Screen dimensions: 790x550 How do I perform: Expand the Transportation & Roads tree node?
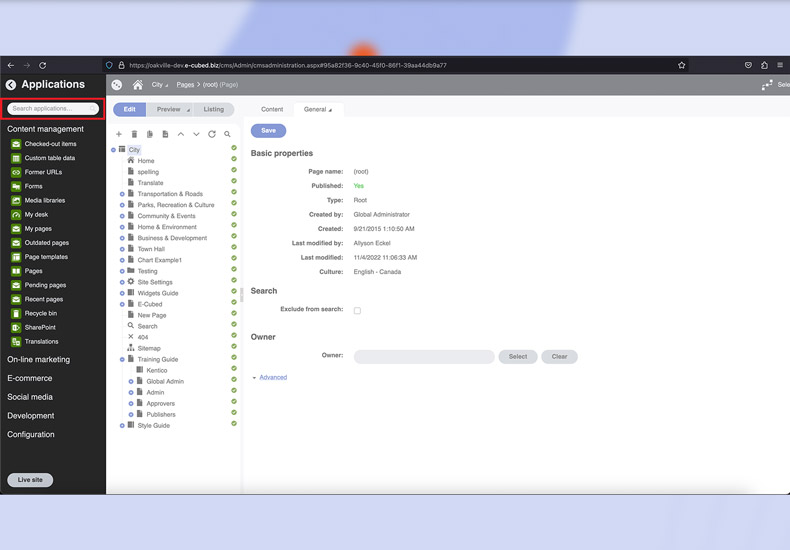click(x=122, y=194)
